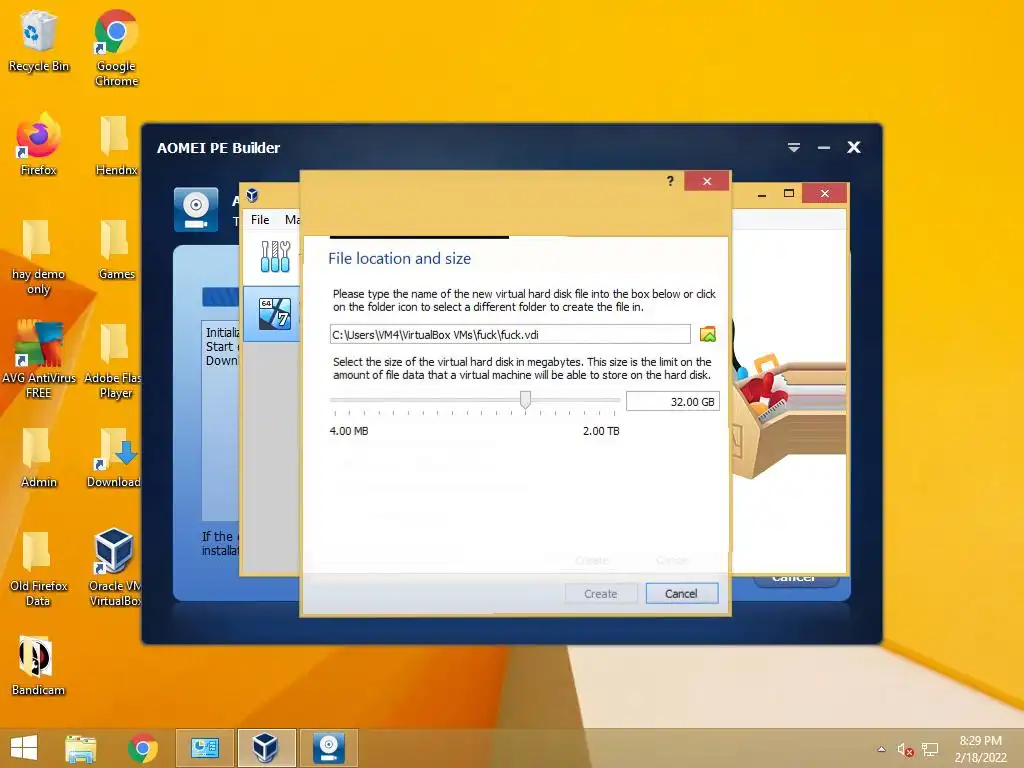The width and height of the screenshot is (1024, 768).
Task: Select the Old Firefox Data folder
Action: point(39,568)
